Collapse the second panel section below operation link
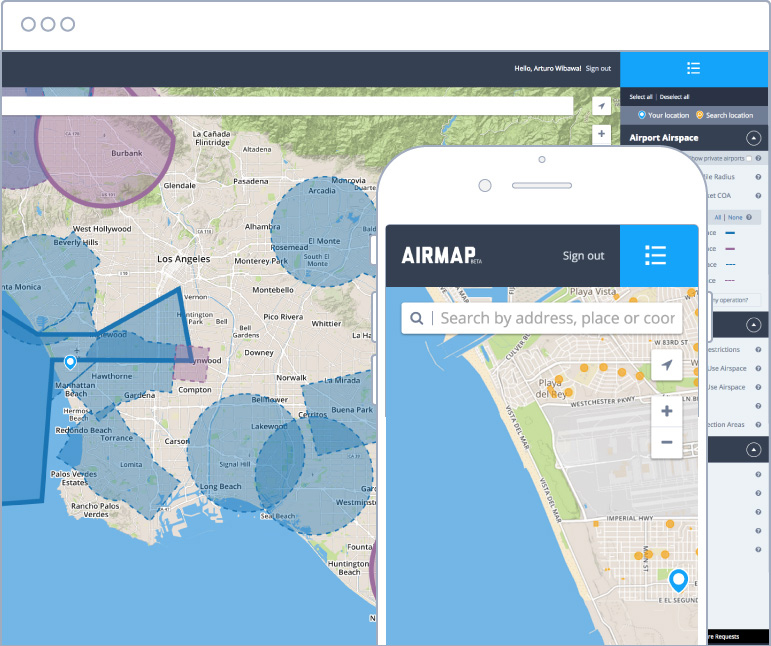Viewport: 771px width, 646px height. (753, 325)
